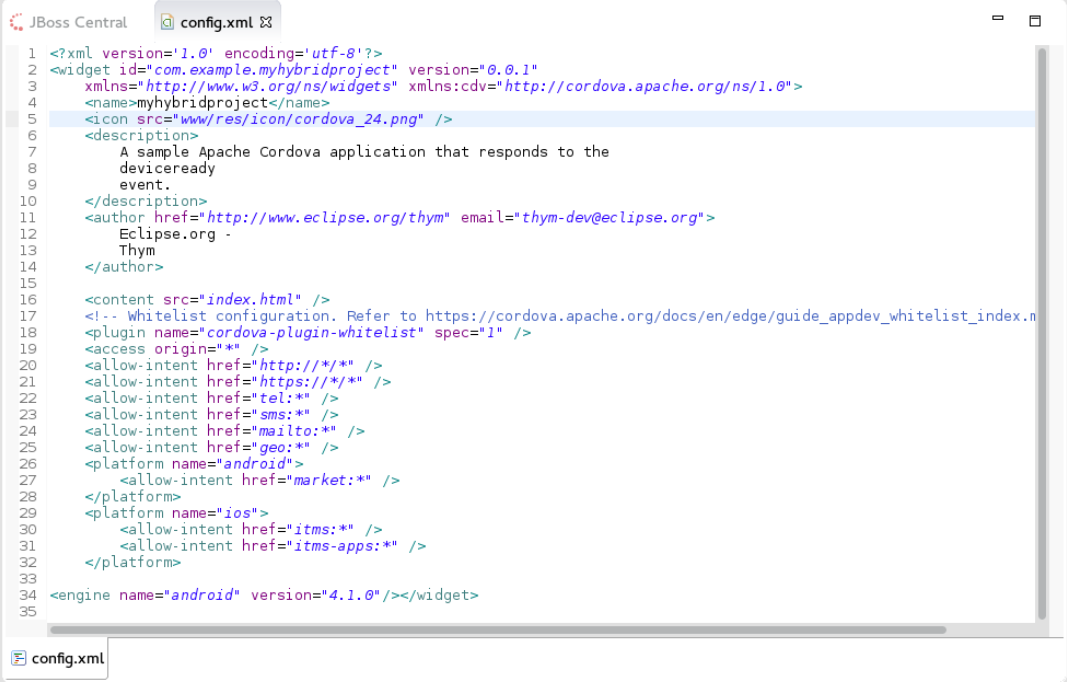Click the opening <description> tag
This screenshot has height=683, width=1067.
pos(142,135)
